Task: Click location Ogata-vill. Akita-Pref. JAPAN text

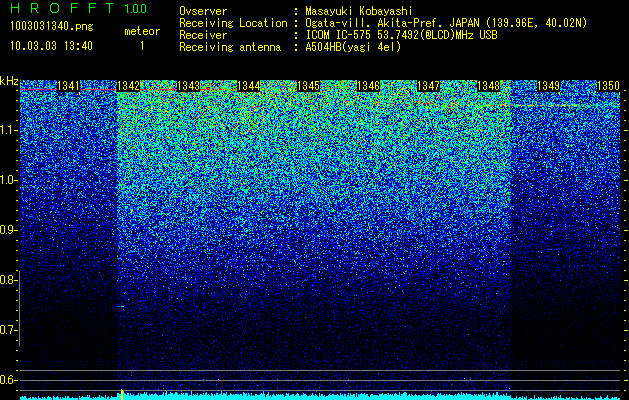Action: coord(446,23)
